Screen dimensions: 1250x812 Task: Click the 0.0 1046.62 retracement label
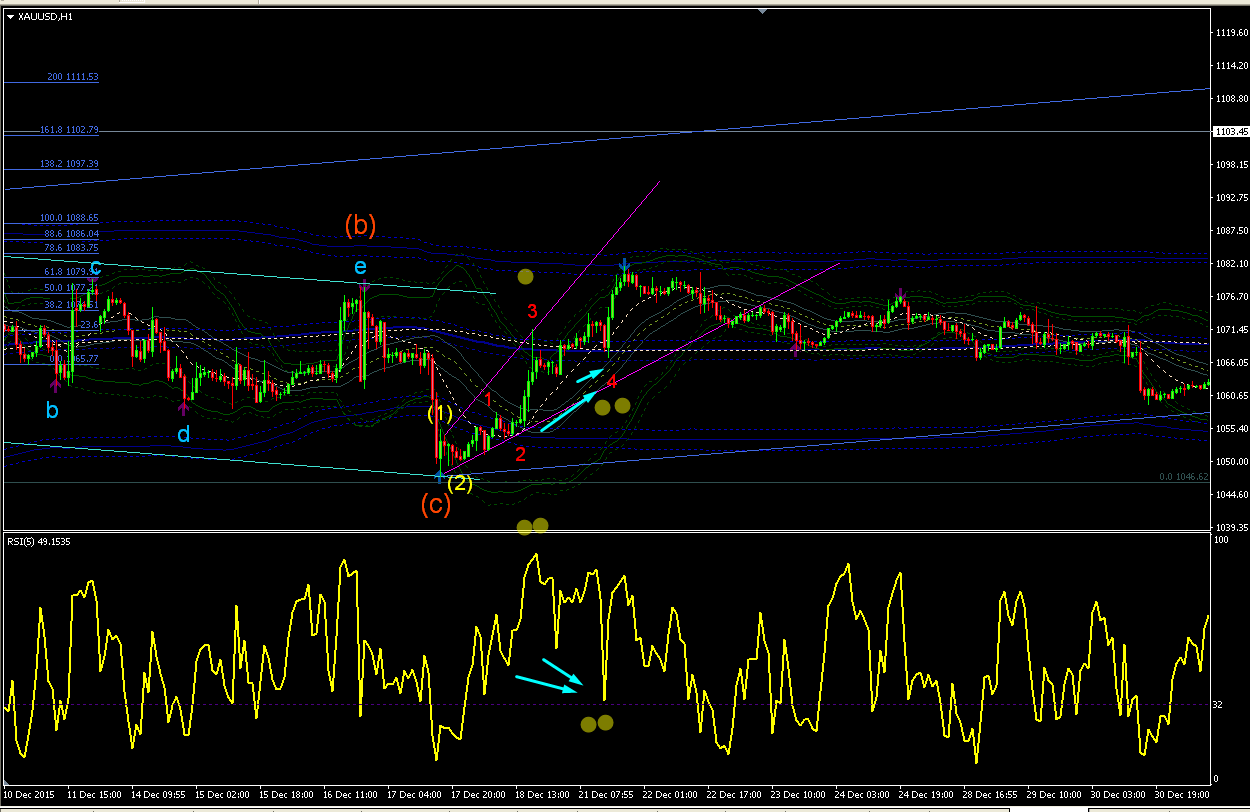pyautogui.click(x=1183, y=478)
